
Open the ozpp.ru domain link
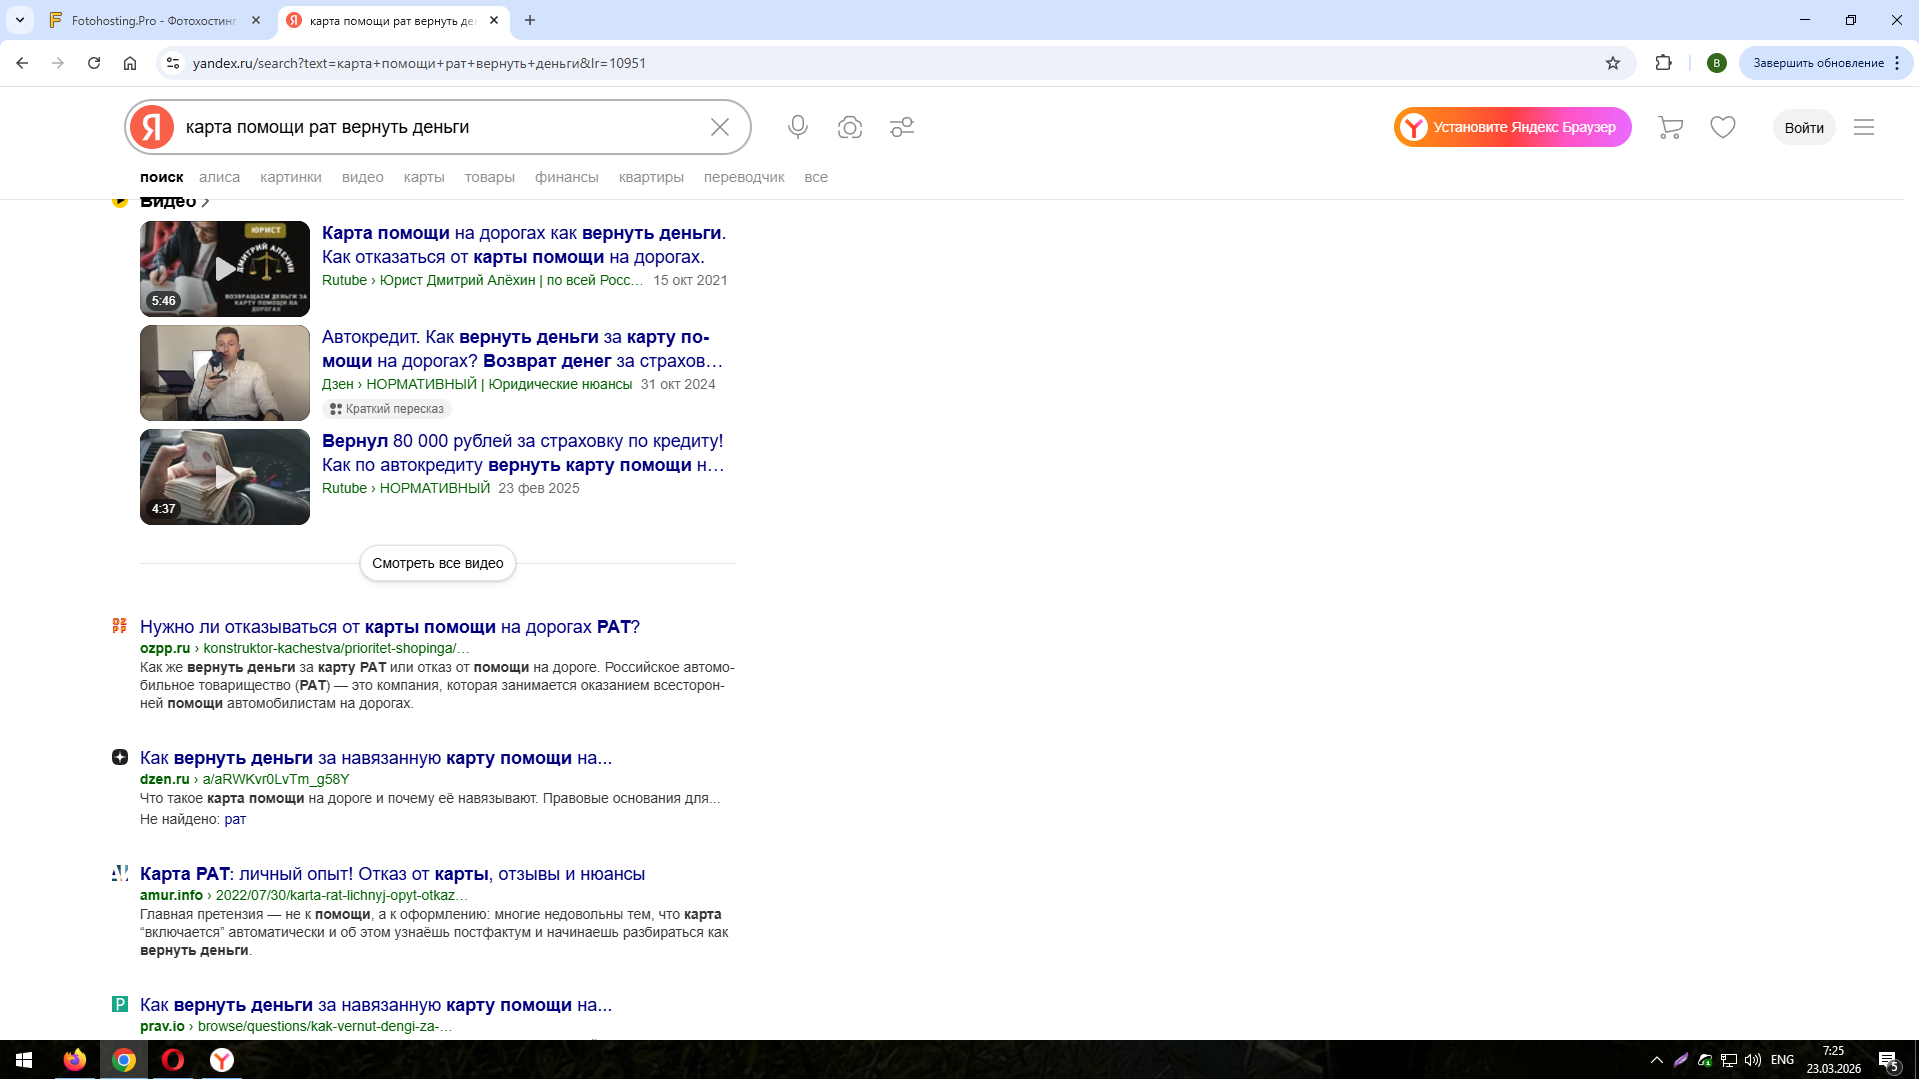click(x=165, y=648)
